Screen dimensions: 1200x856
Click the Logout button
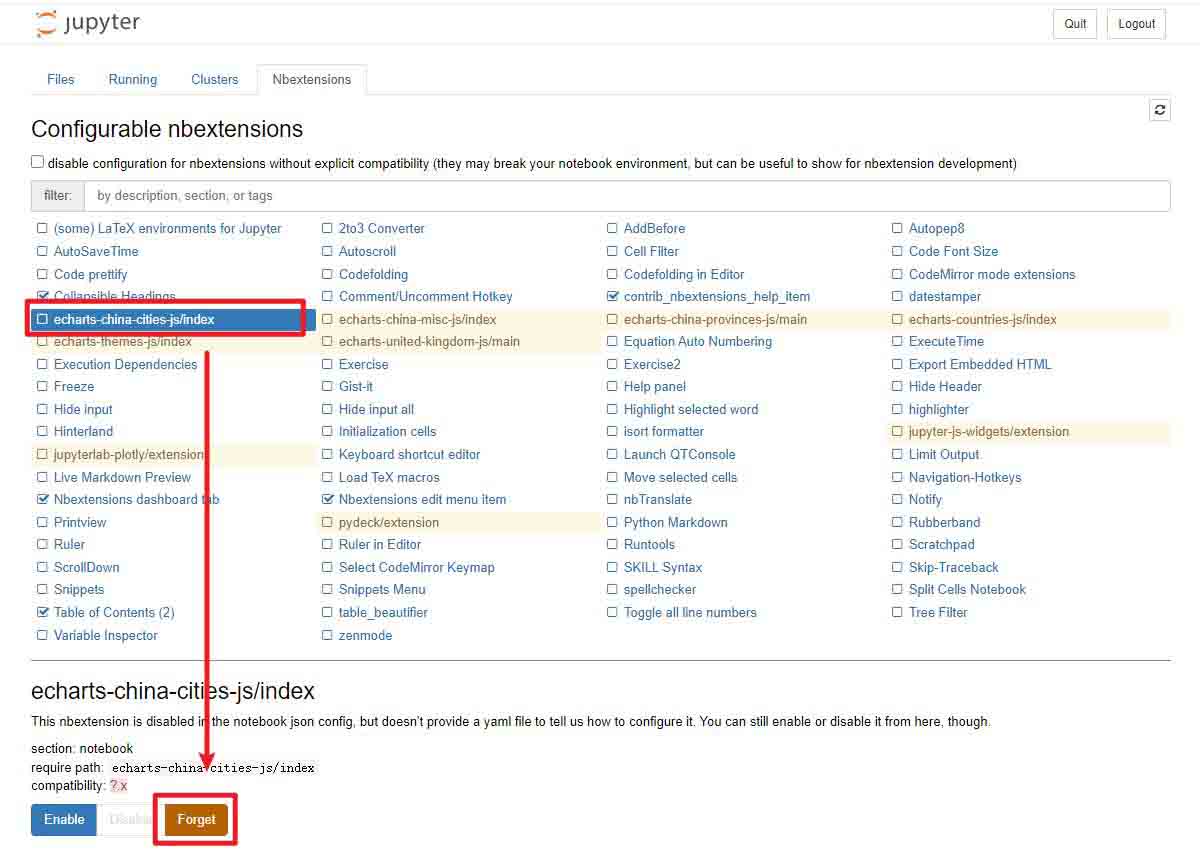[1137, 24]
